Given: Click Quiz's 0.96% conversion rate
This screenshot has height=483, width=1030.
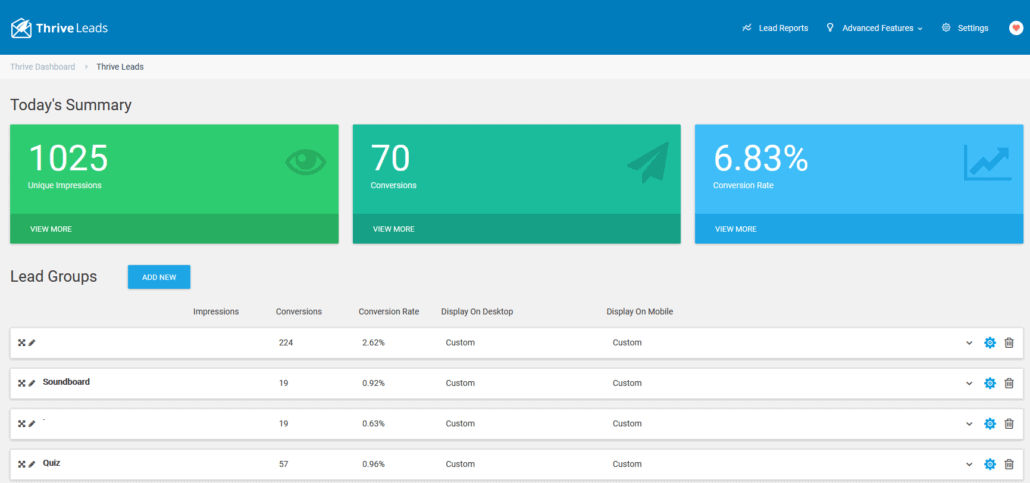Looking at the screenshot, I should pyautogui.click(x=373, y=465).
